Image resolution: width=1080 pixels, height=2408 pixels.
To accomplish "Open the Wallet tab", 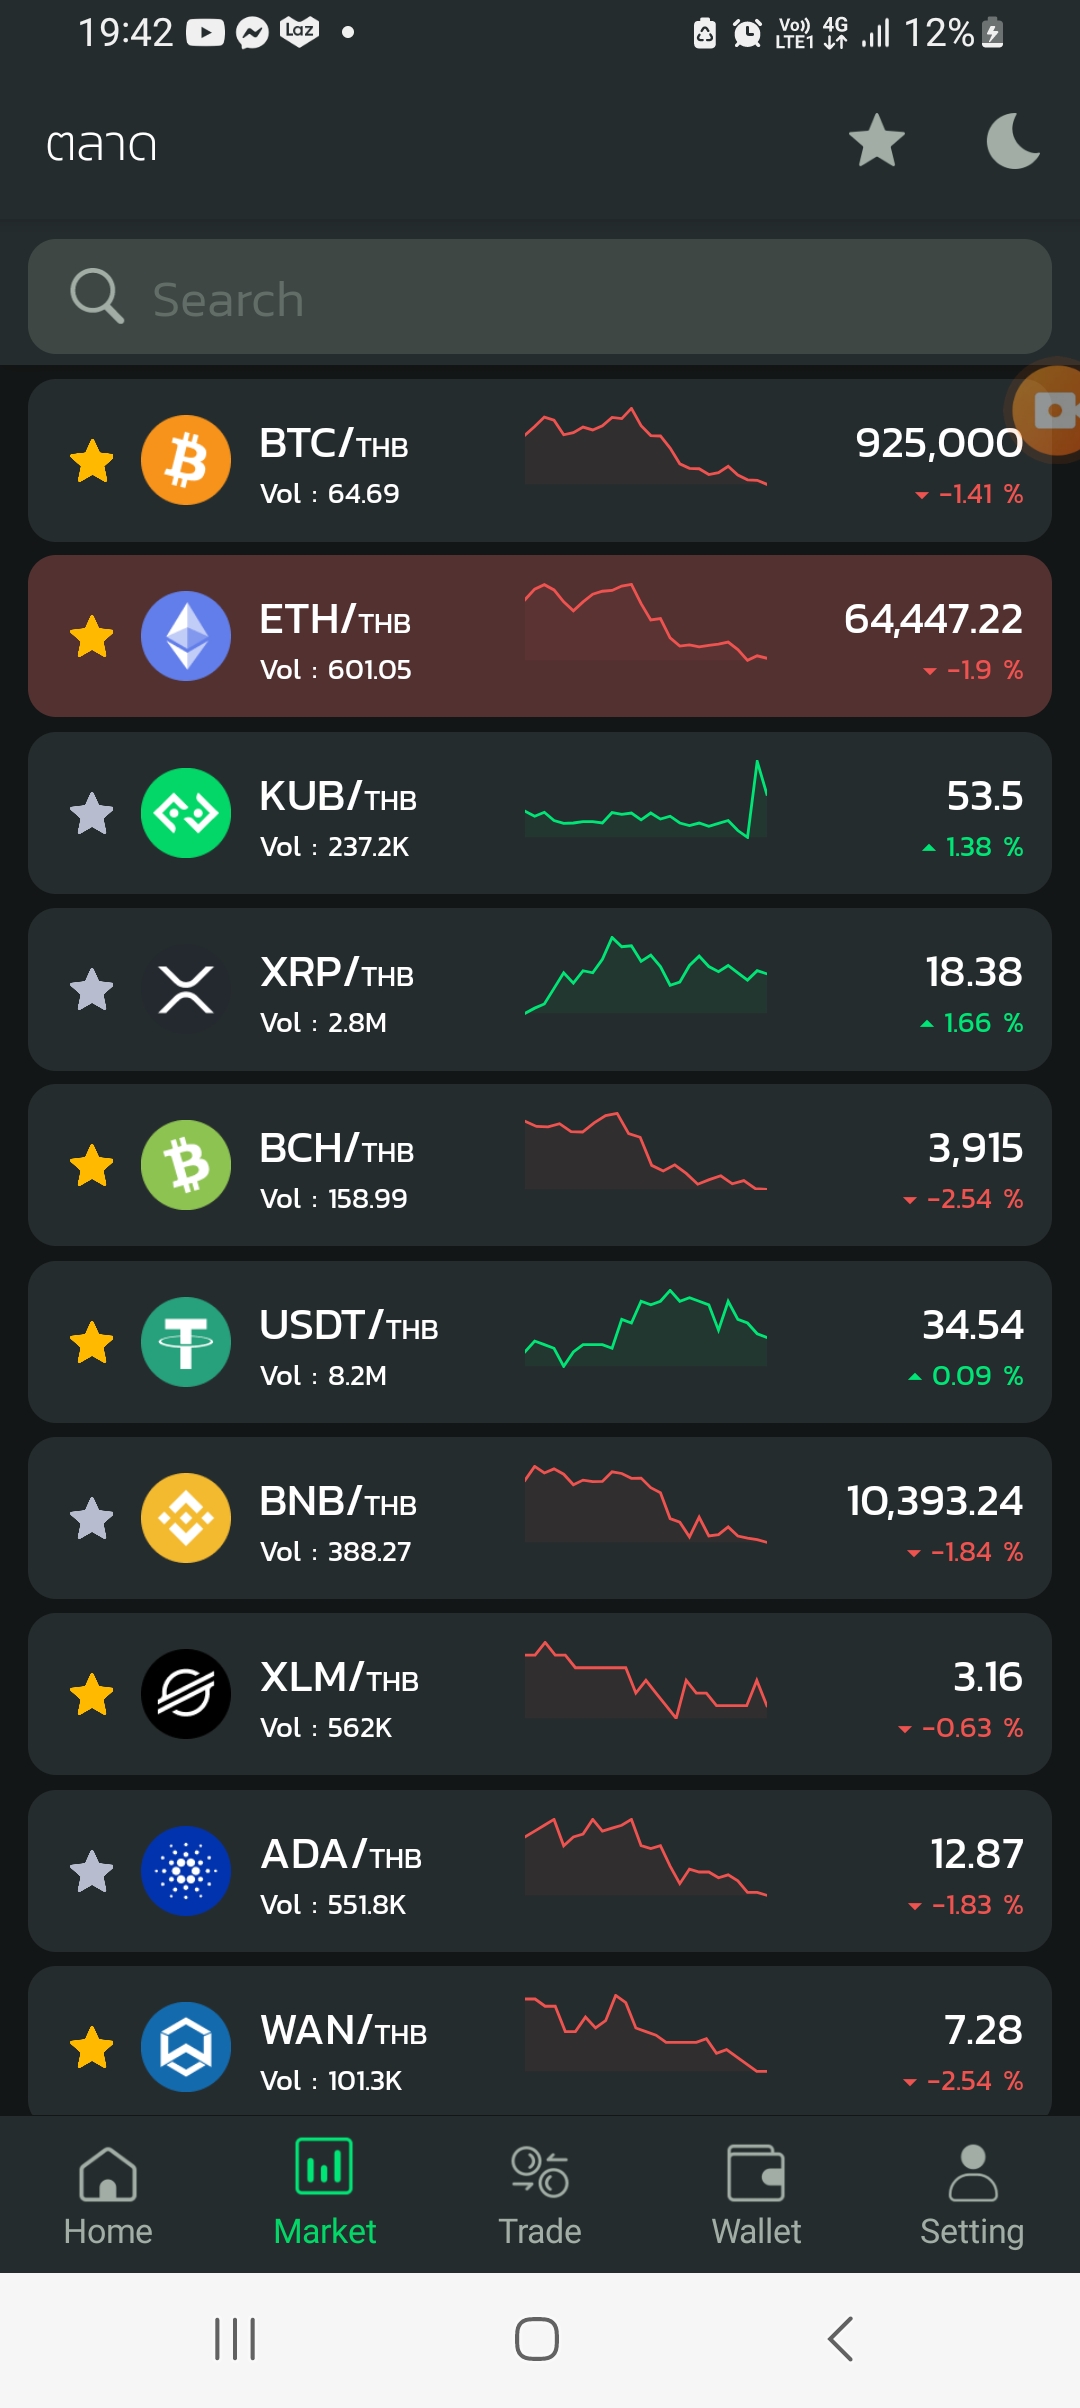I will (756, 2196).
